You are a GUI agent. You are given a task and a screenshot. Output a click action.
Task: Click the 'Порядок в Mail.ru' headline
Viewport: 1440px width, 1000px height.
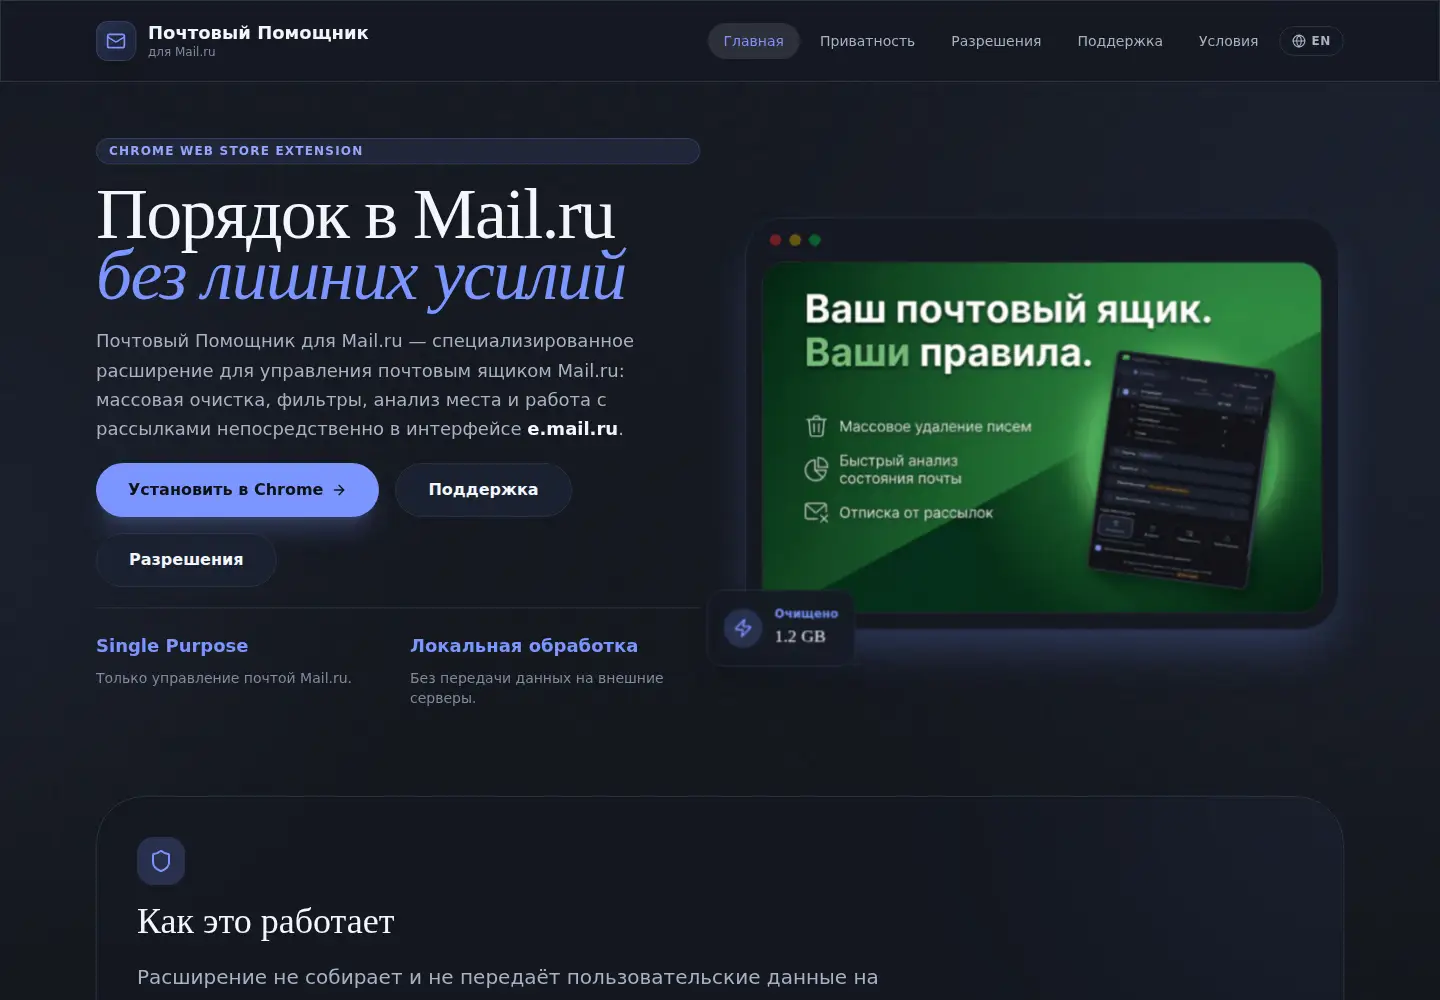click(355, 215)
